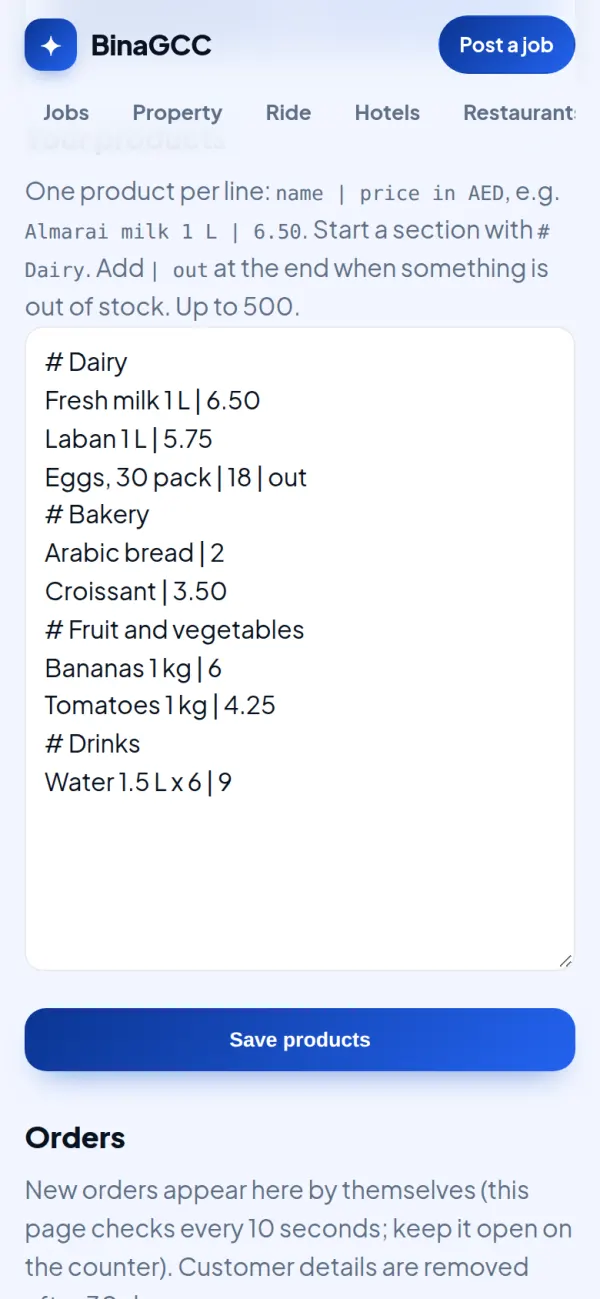
Task: Click the textarea resize handle corner
Action: [565, 961]
